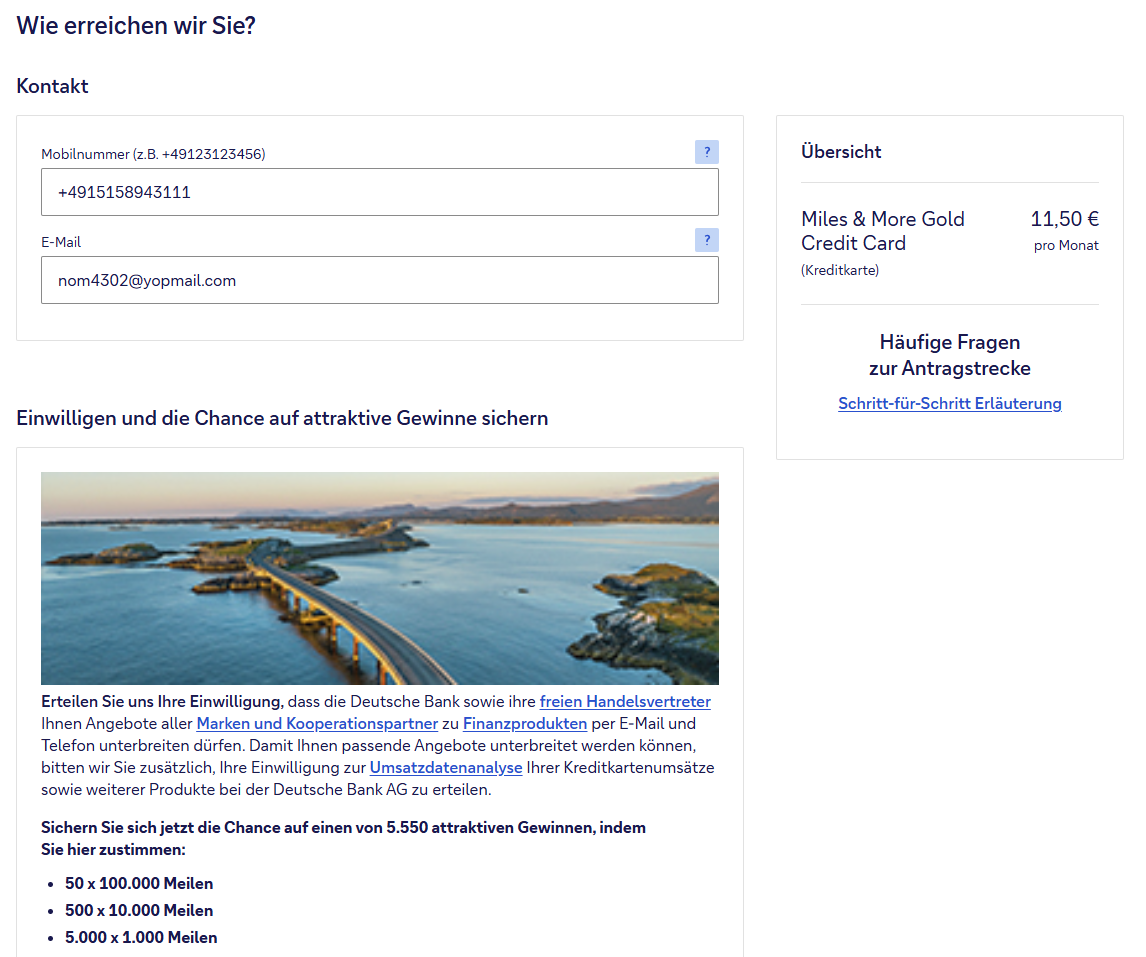1146x957 pixels.
Task: Click the 11,50 € monthly price
Action: pyautogui.click(x=1064, y=220)
